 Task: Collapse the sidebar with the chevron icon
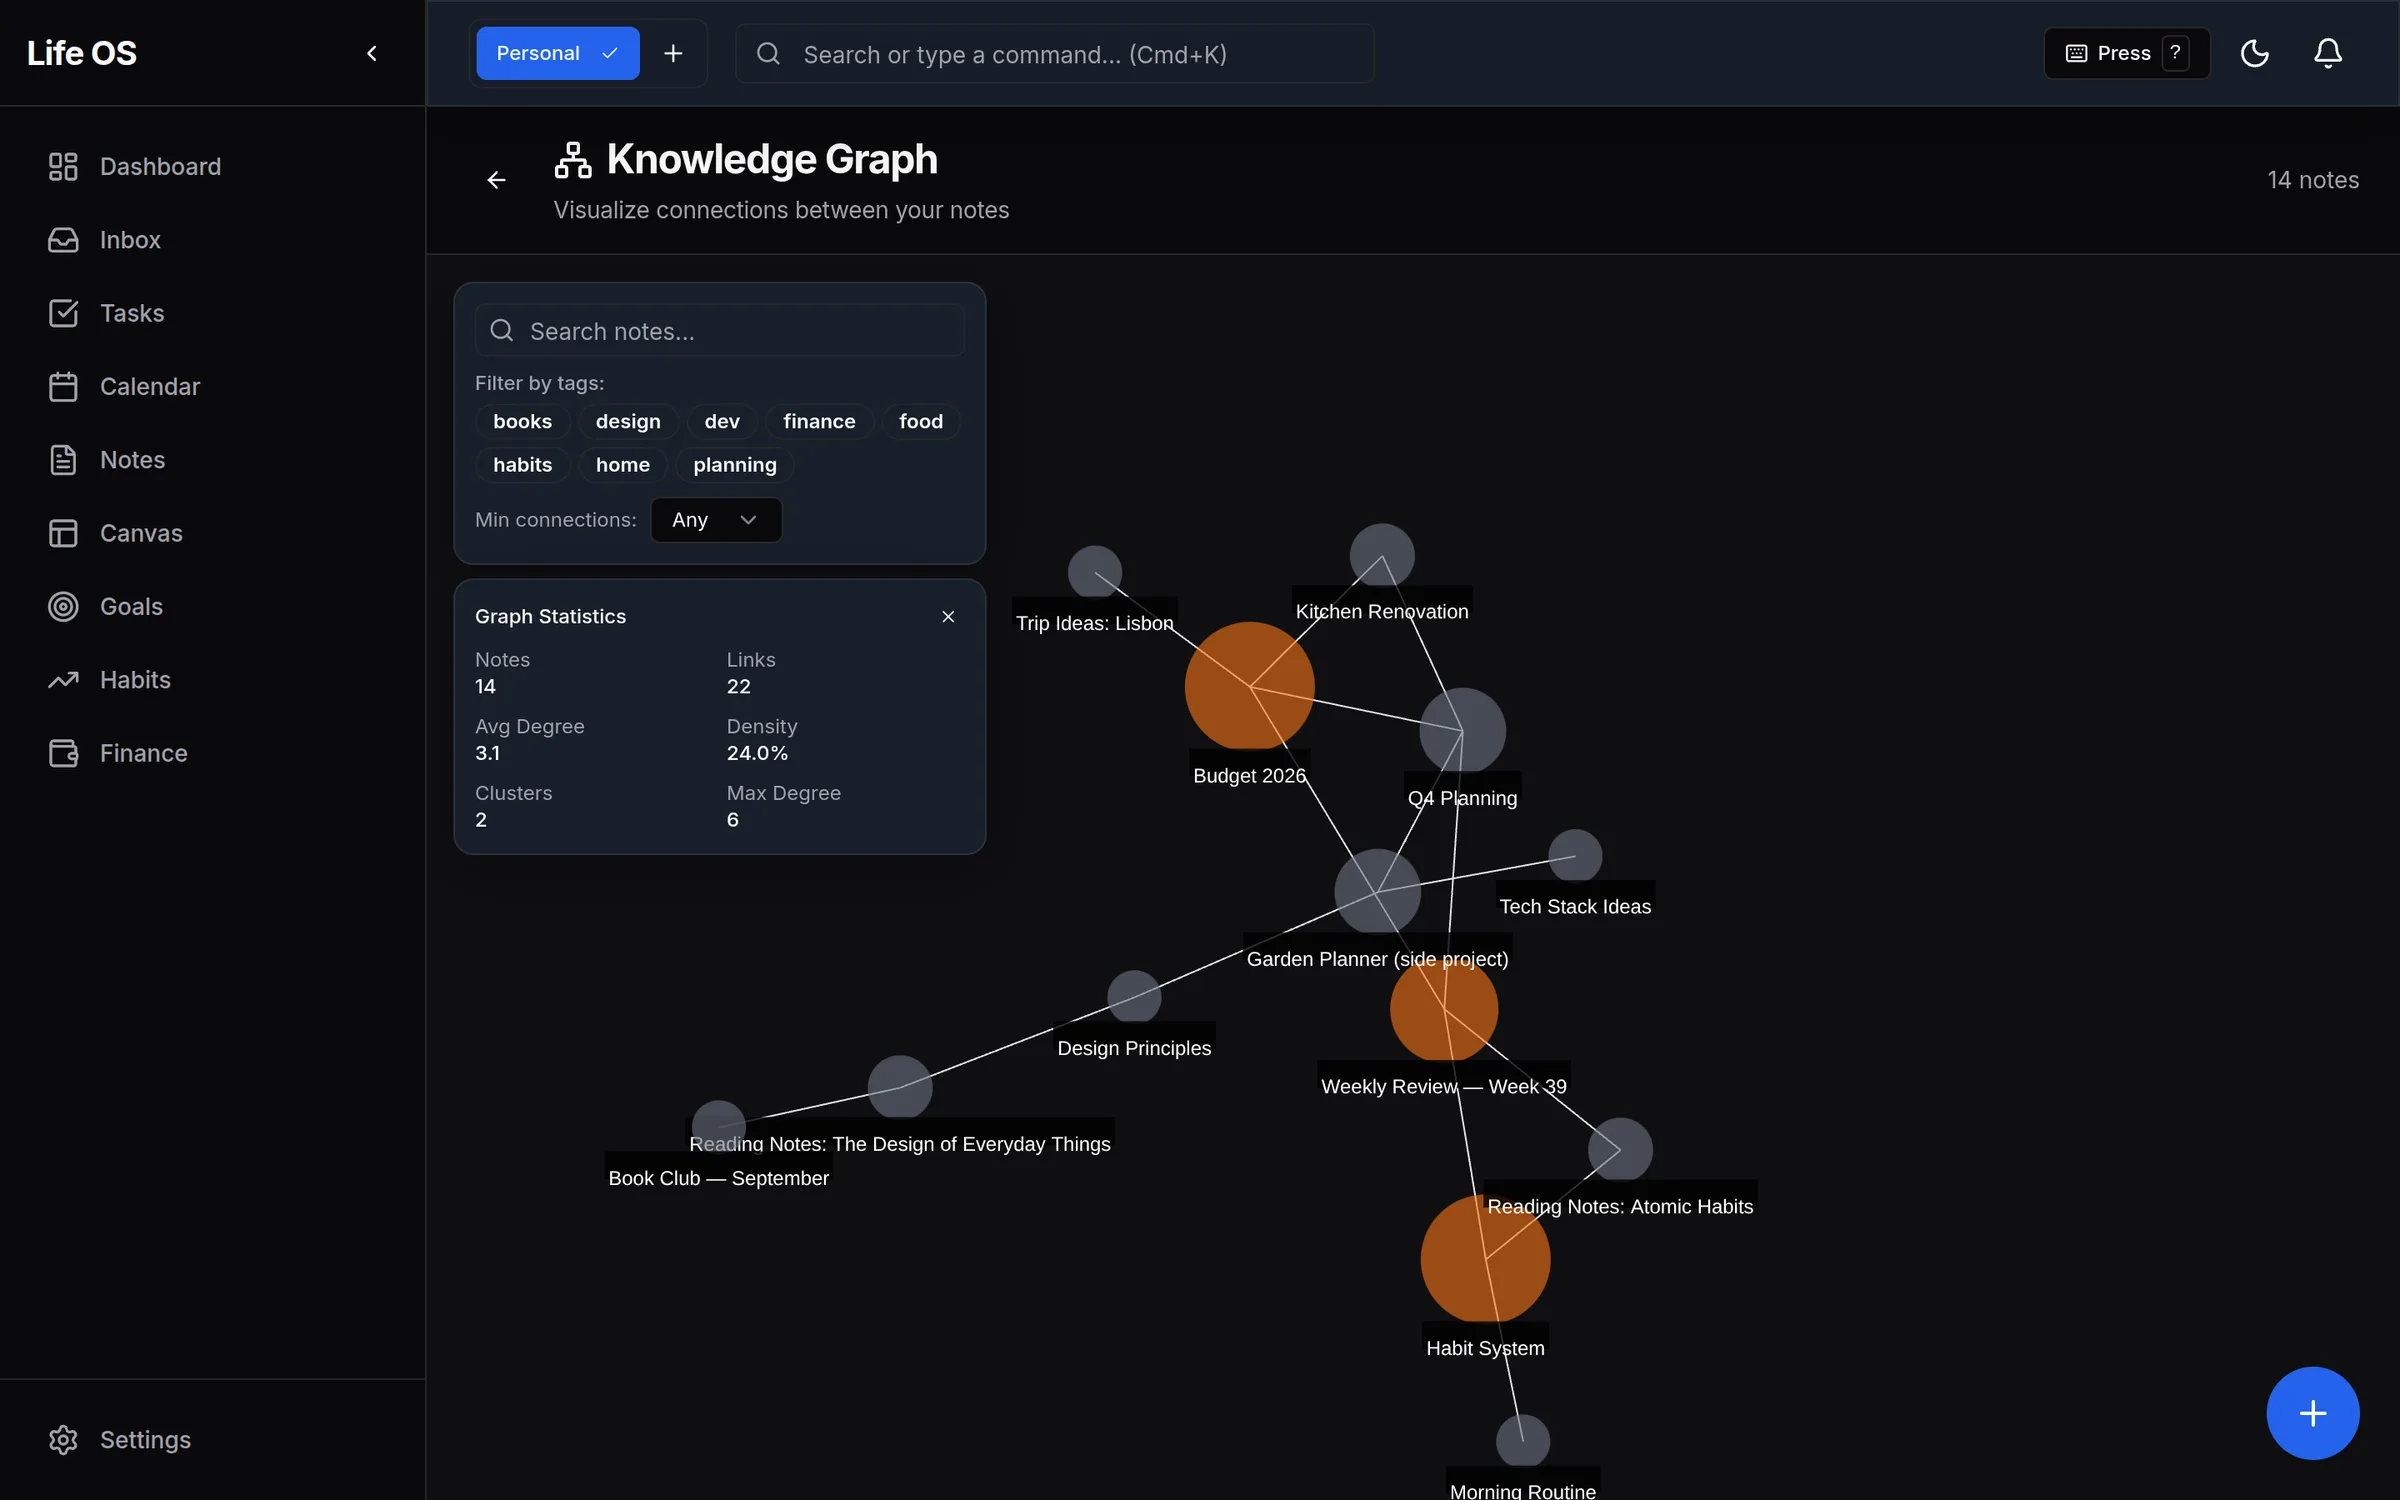[x=372, y=53]
